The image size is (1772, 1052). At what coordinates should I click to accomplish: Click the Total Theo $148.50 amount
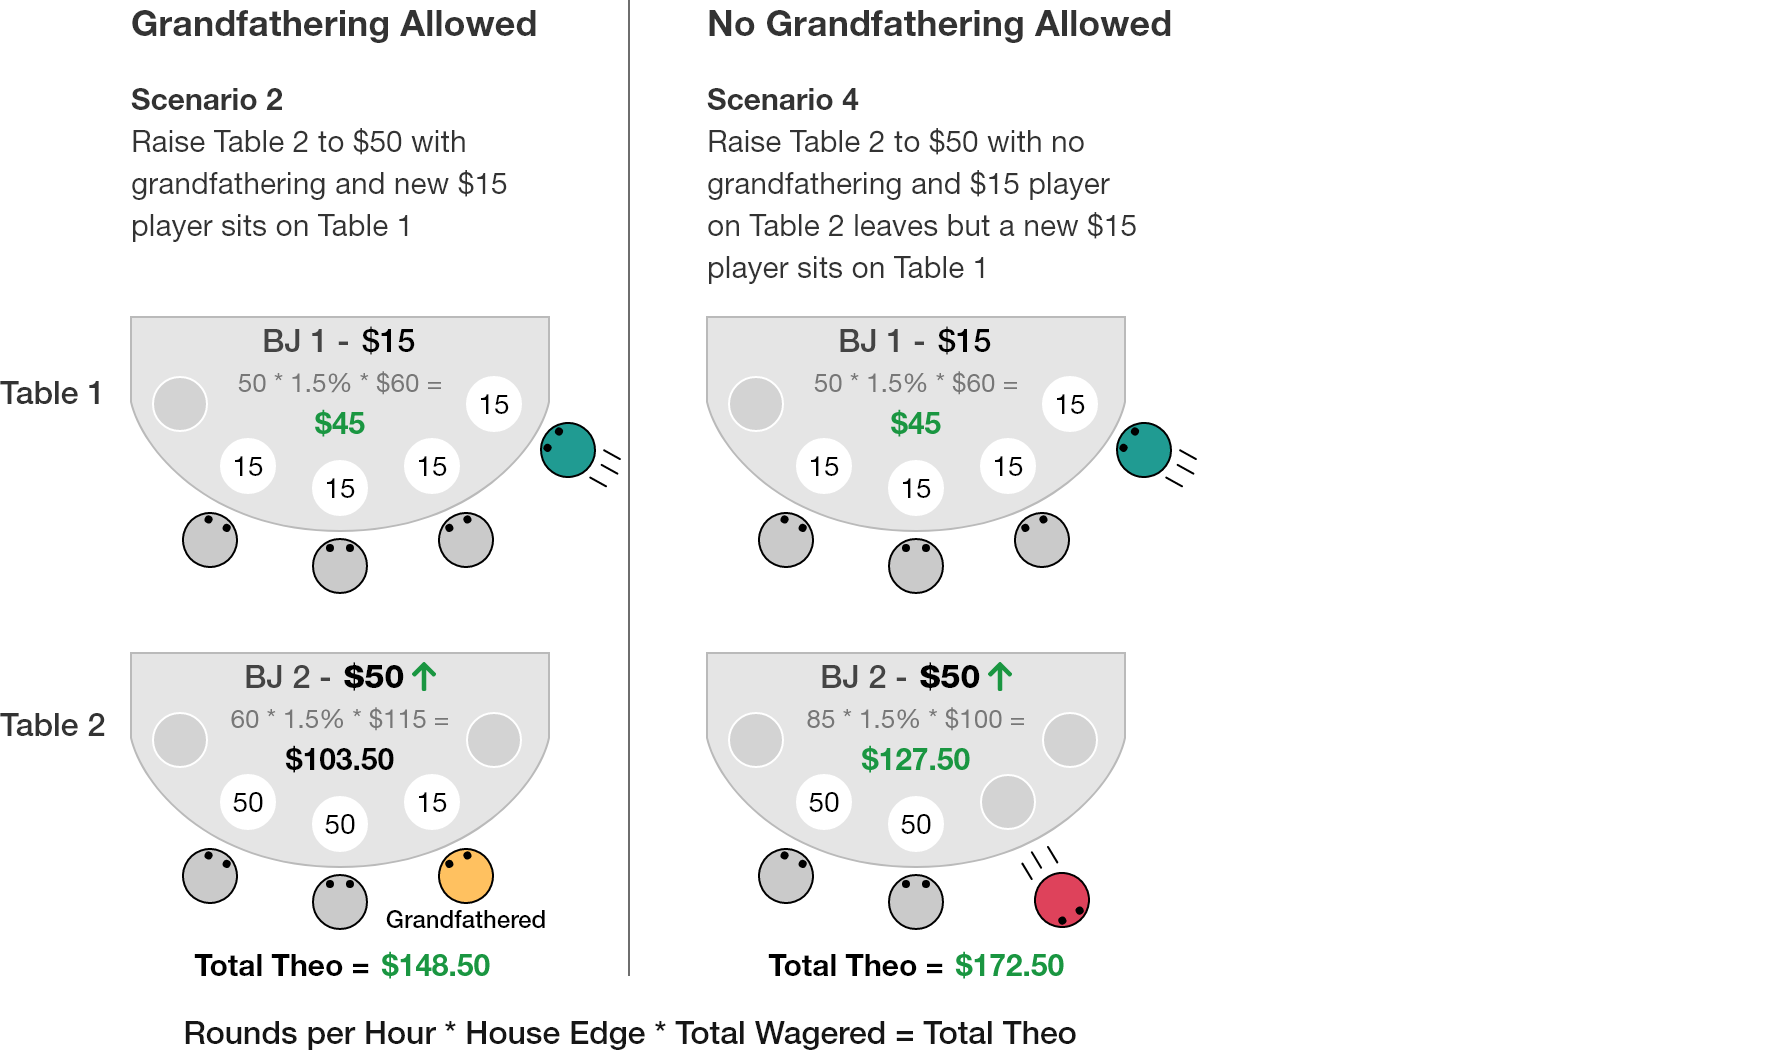click(x=436, y=966)
